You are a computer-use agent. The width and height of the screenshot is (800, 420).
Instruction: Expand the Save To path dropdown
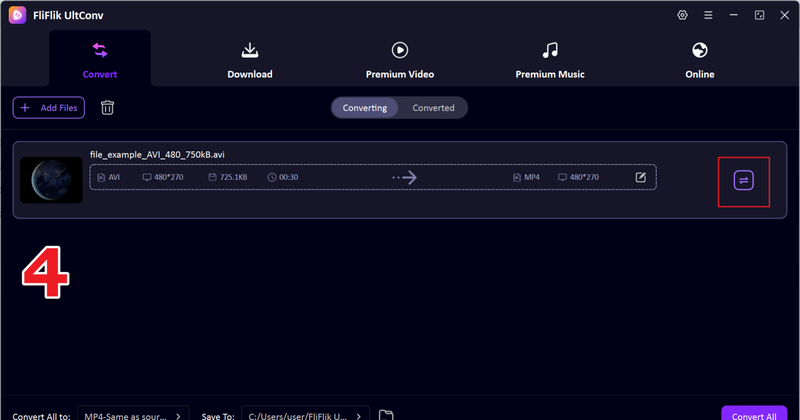pyautogui.click(x=305, y=414)
